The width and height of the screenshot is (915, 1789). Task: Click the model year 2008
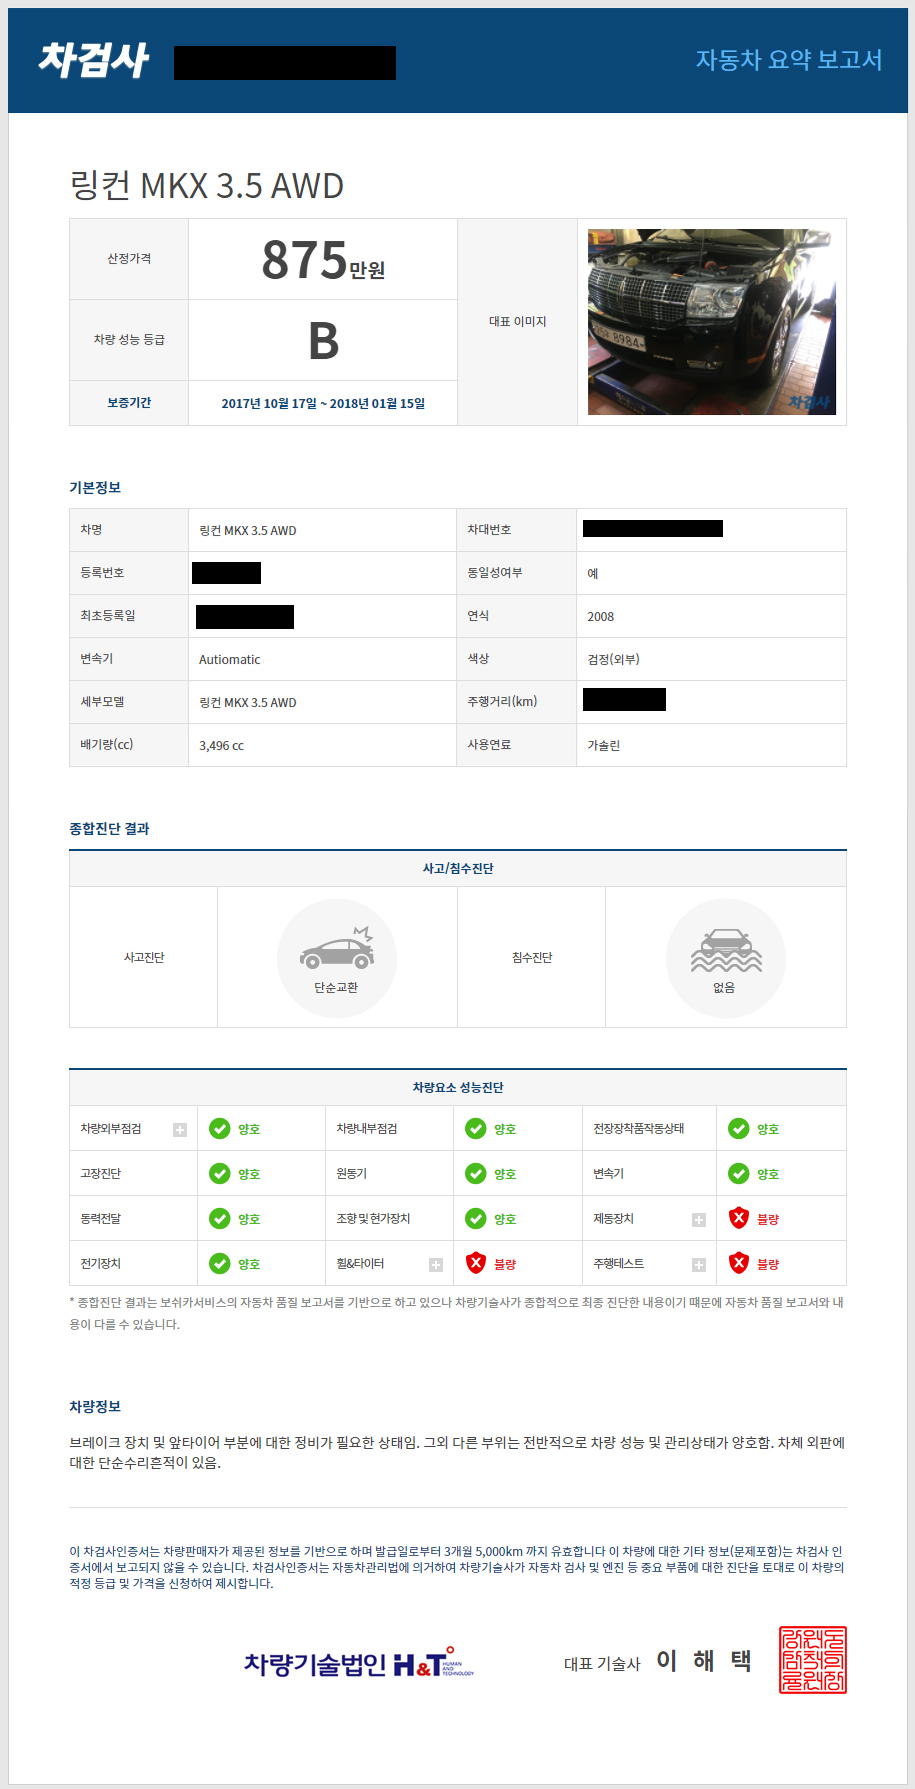(x=601, y=617)
